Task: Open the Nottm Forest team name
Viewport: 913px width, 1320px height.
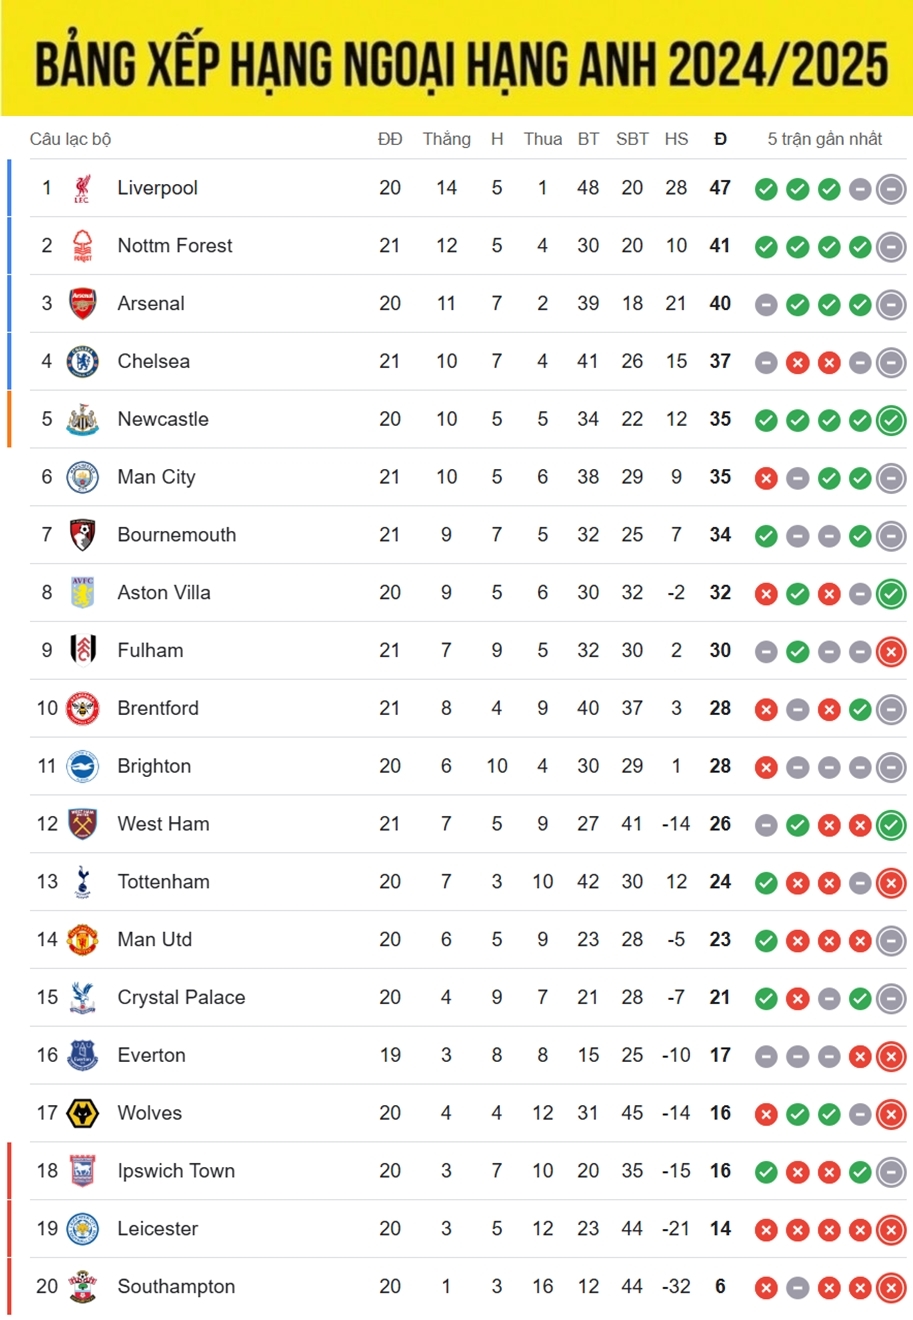Action: point(175,246)
